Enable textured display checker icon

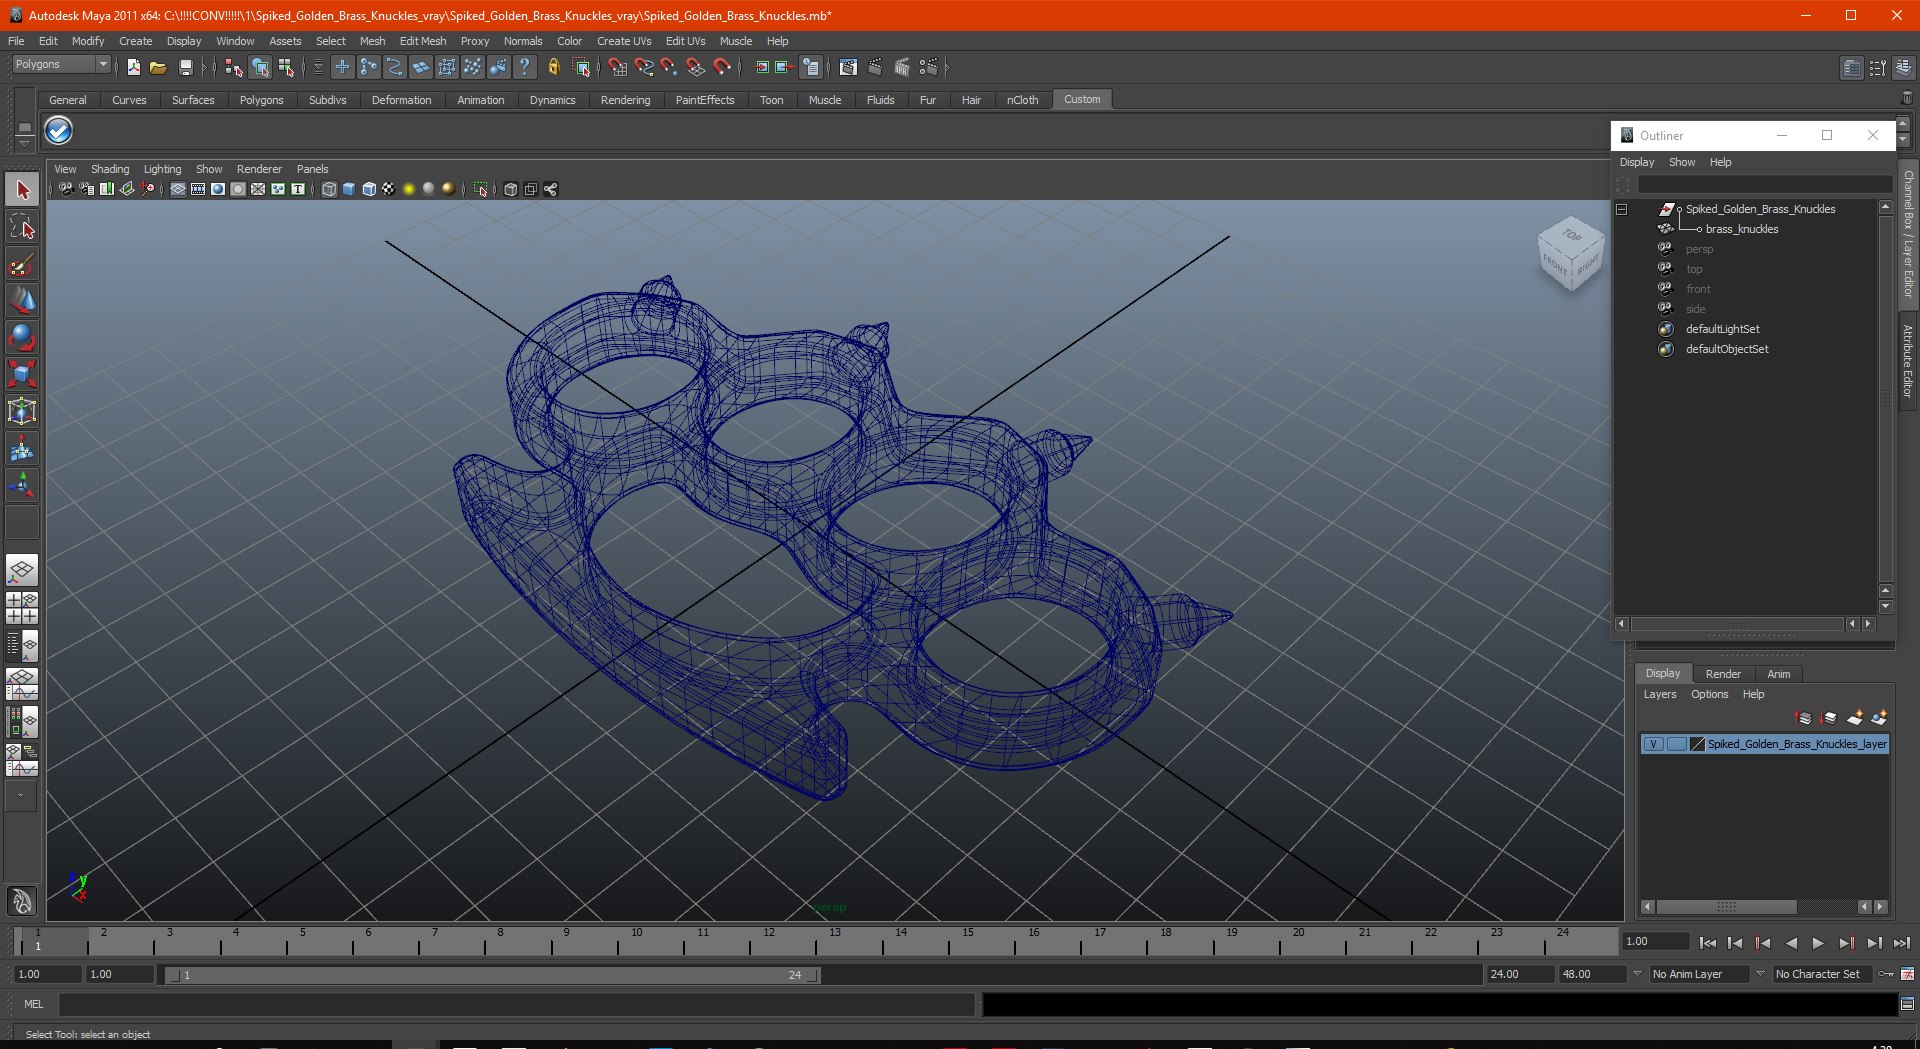(x=389, y=189)
